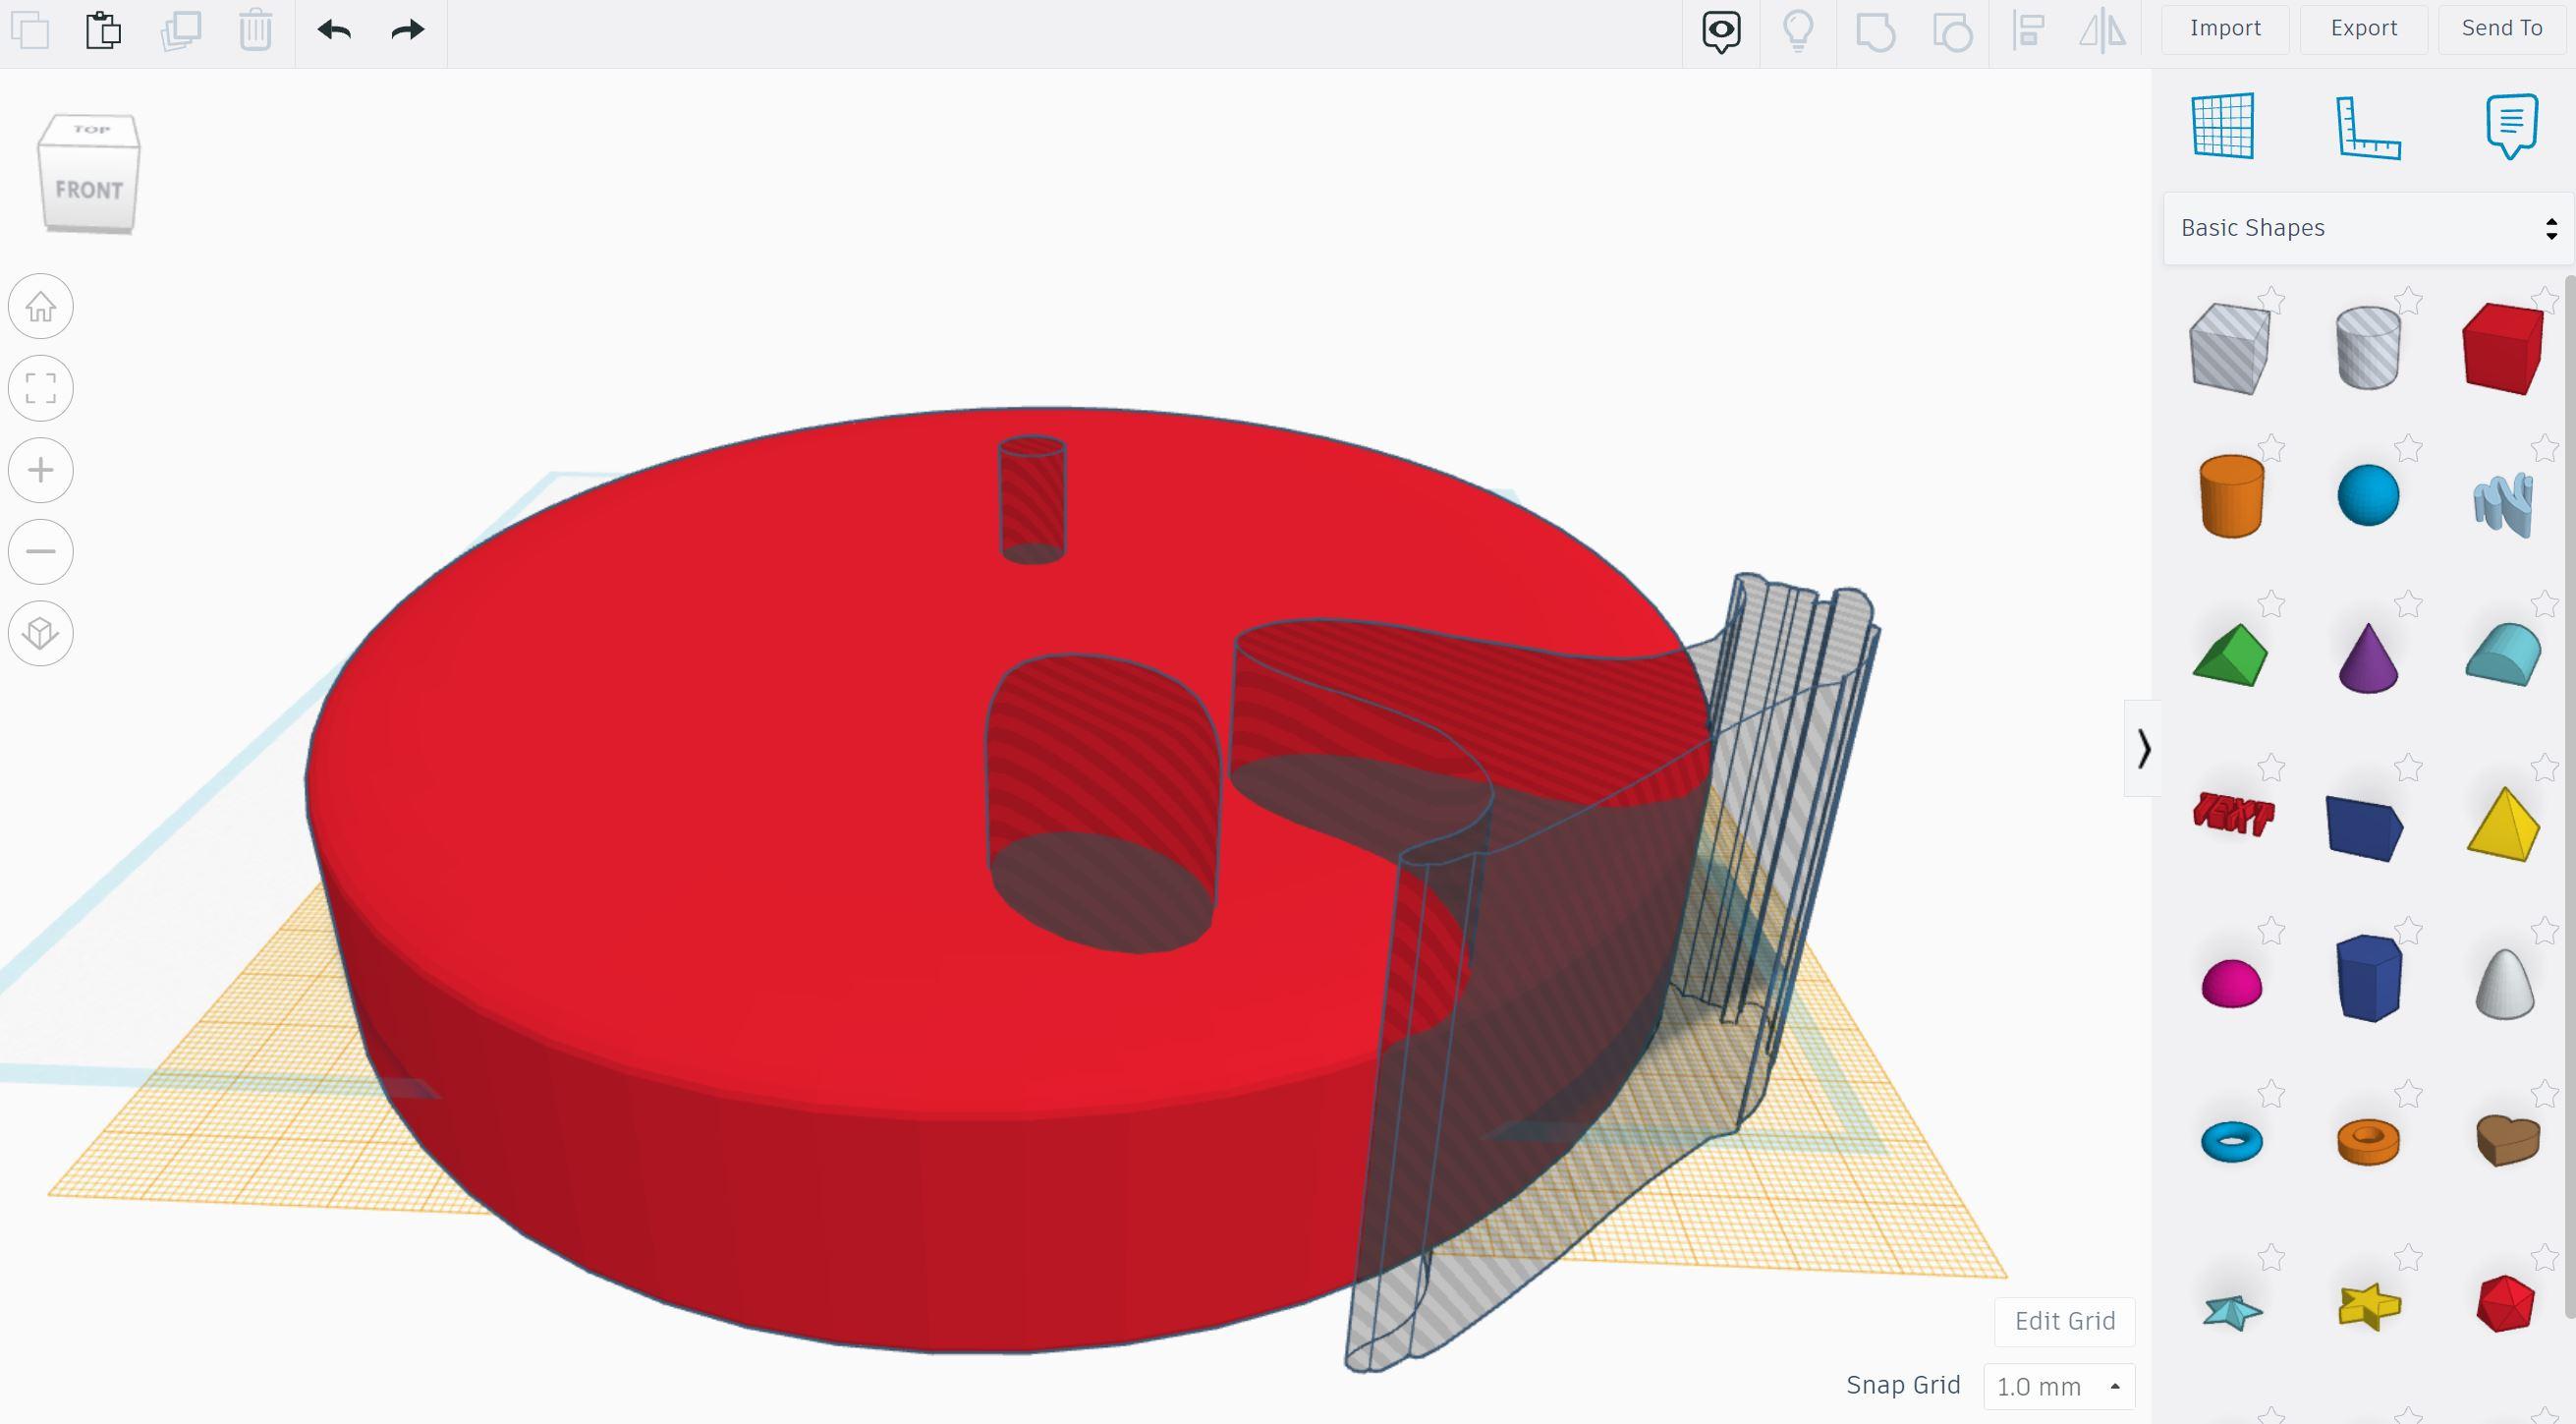Select the light blue thin Star shape
The image size is (2576, 1424).
coord(2233,1310)
